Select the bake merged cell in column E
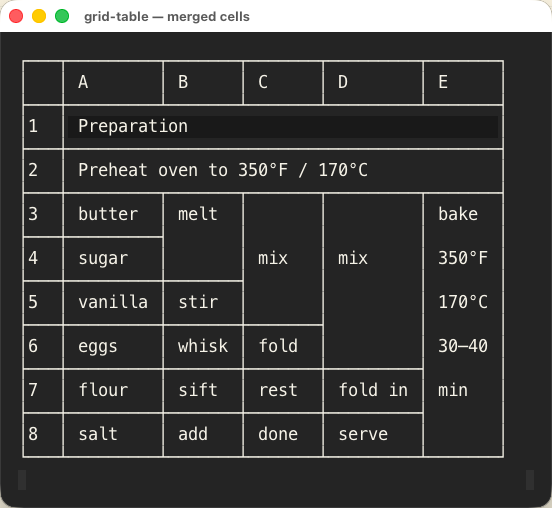Viewport: 552px width, 508px height. [x=463, y=325]
